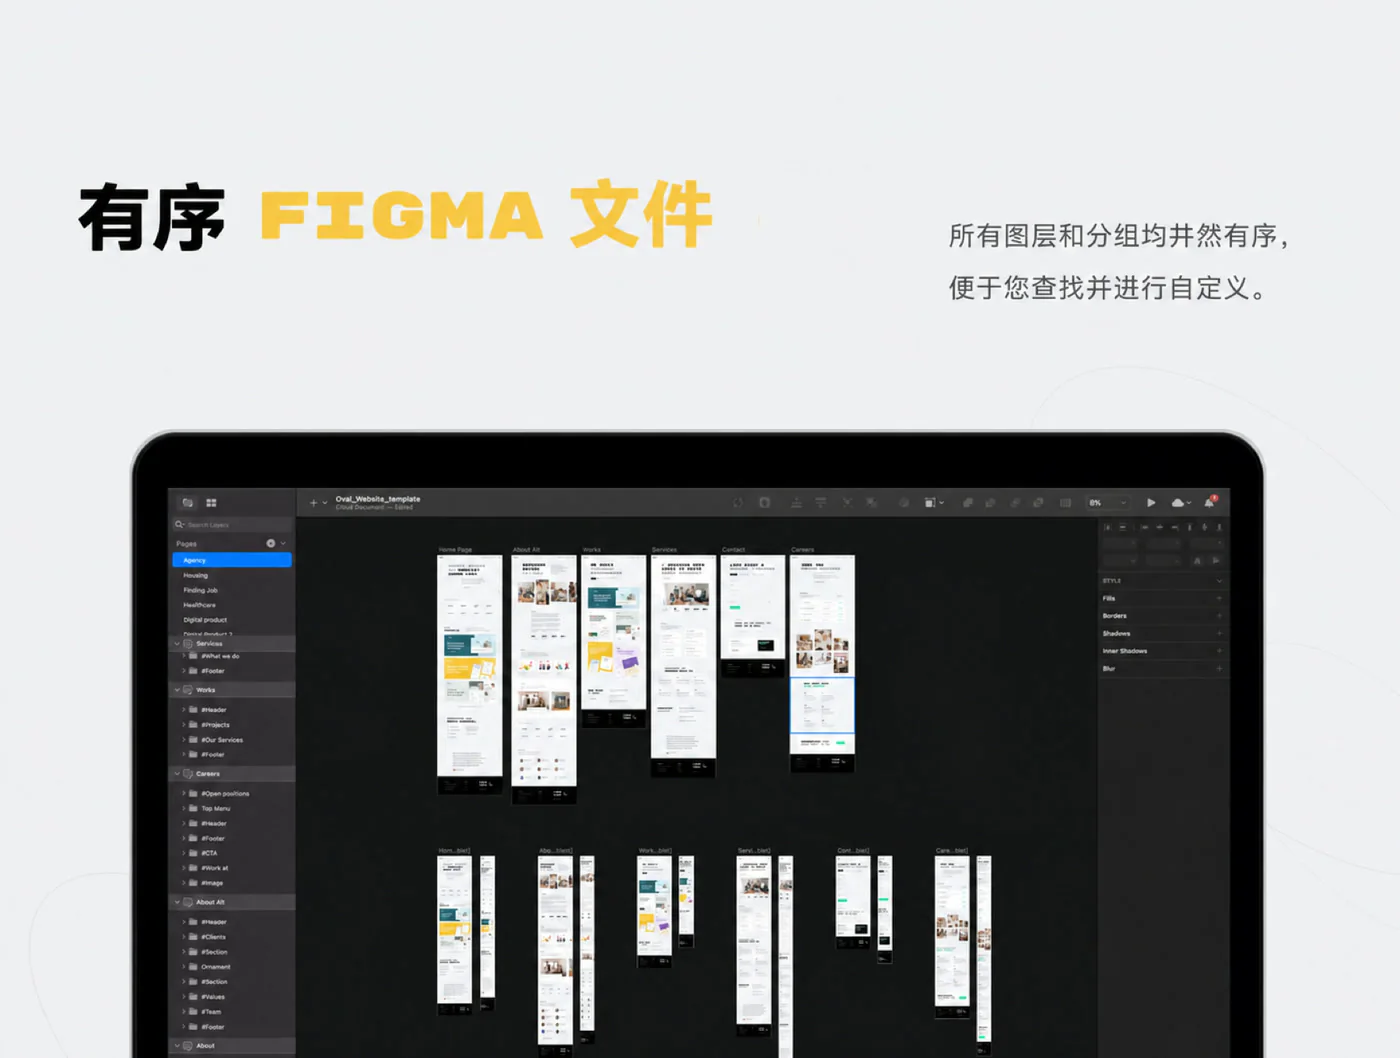The width and height of the screenshot is (1400, 1058).
Task: Click the align bottom icon in inspector
Action: [1219, 527]
